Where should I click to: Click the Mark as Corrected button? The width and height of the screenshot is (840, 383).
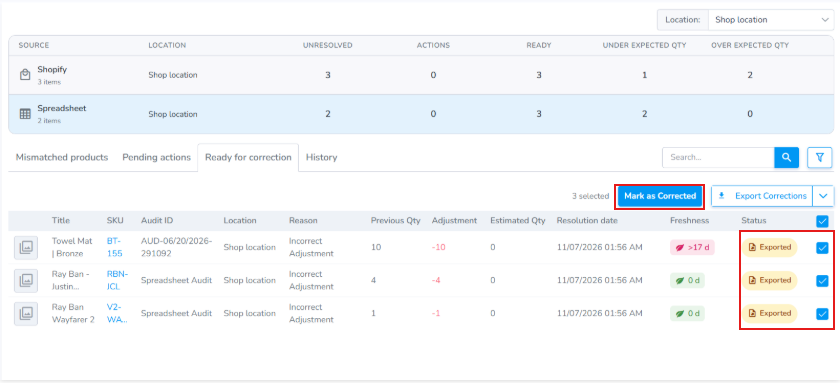point(659,196)
